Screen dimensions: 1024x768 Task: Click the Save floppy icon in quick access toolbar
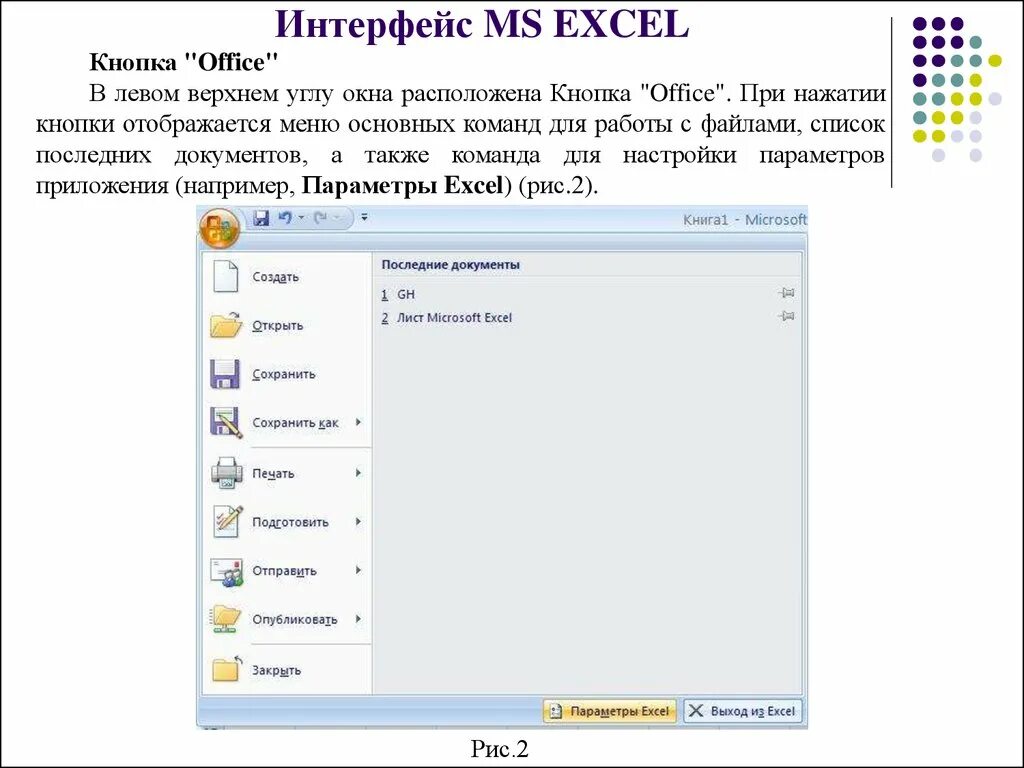click(261, 218)
